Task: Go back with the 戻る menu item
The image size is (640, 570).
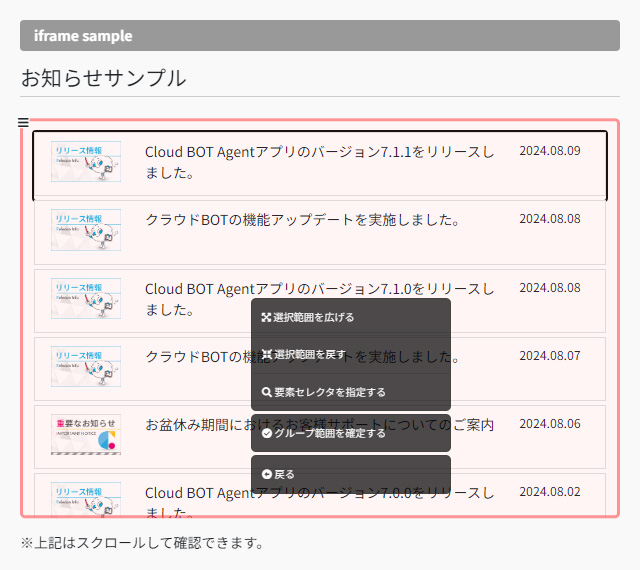Action: coord(351,474)
